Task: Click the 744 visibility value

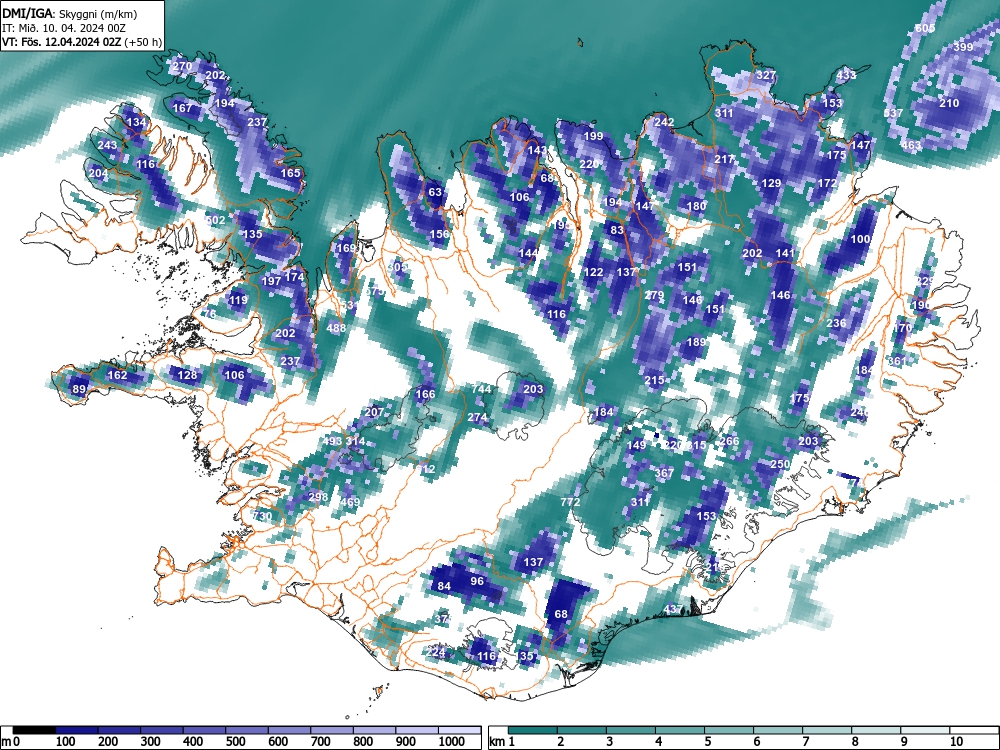Action: (x=482, y=389)
